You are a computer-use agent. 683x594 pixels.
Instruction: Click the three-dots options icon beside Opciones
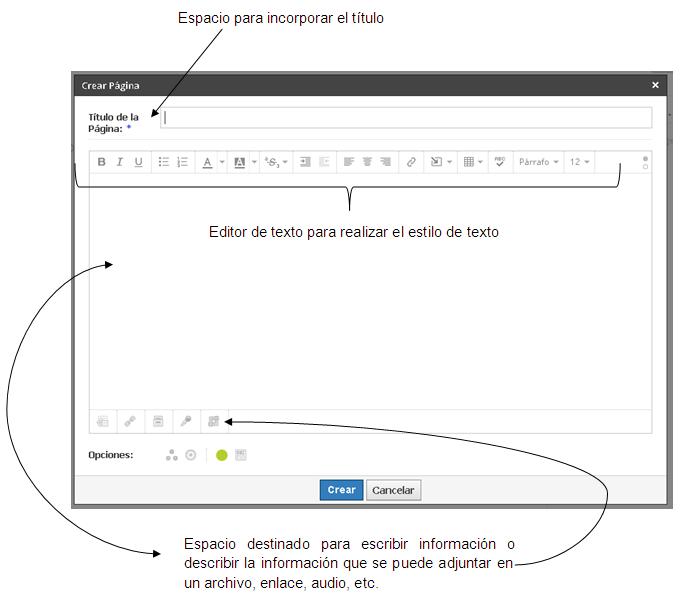[x=172, y=455]
